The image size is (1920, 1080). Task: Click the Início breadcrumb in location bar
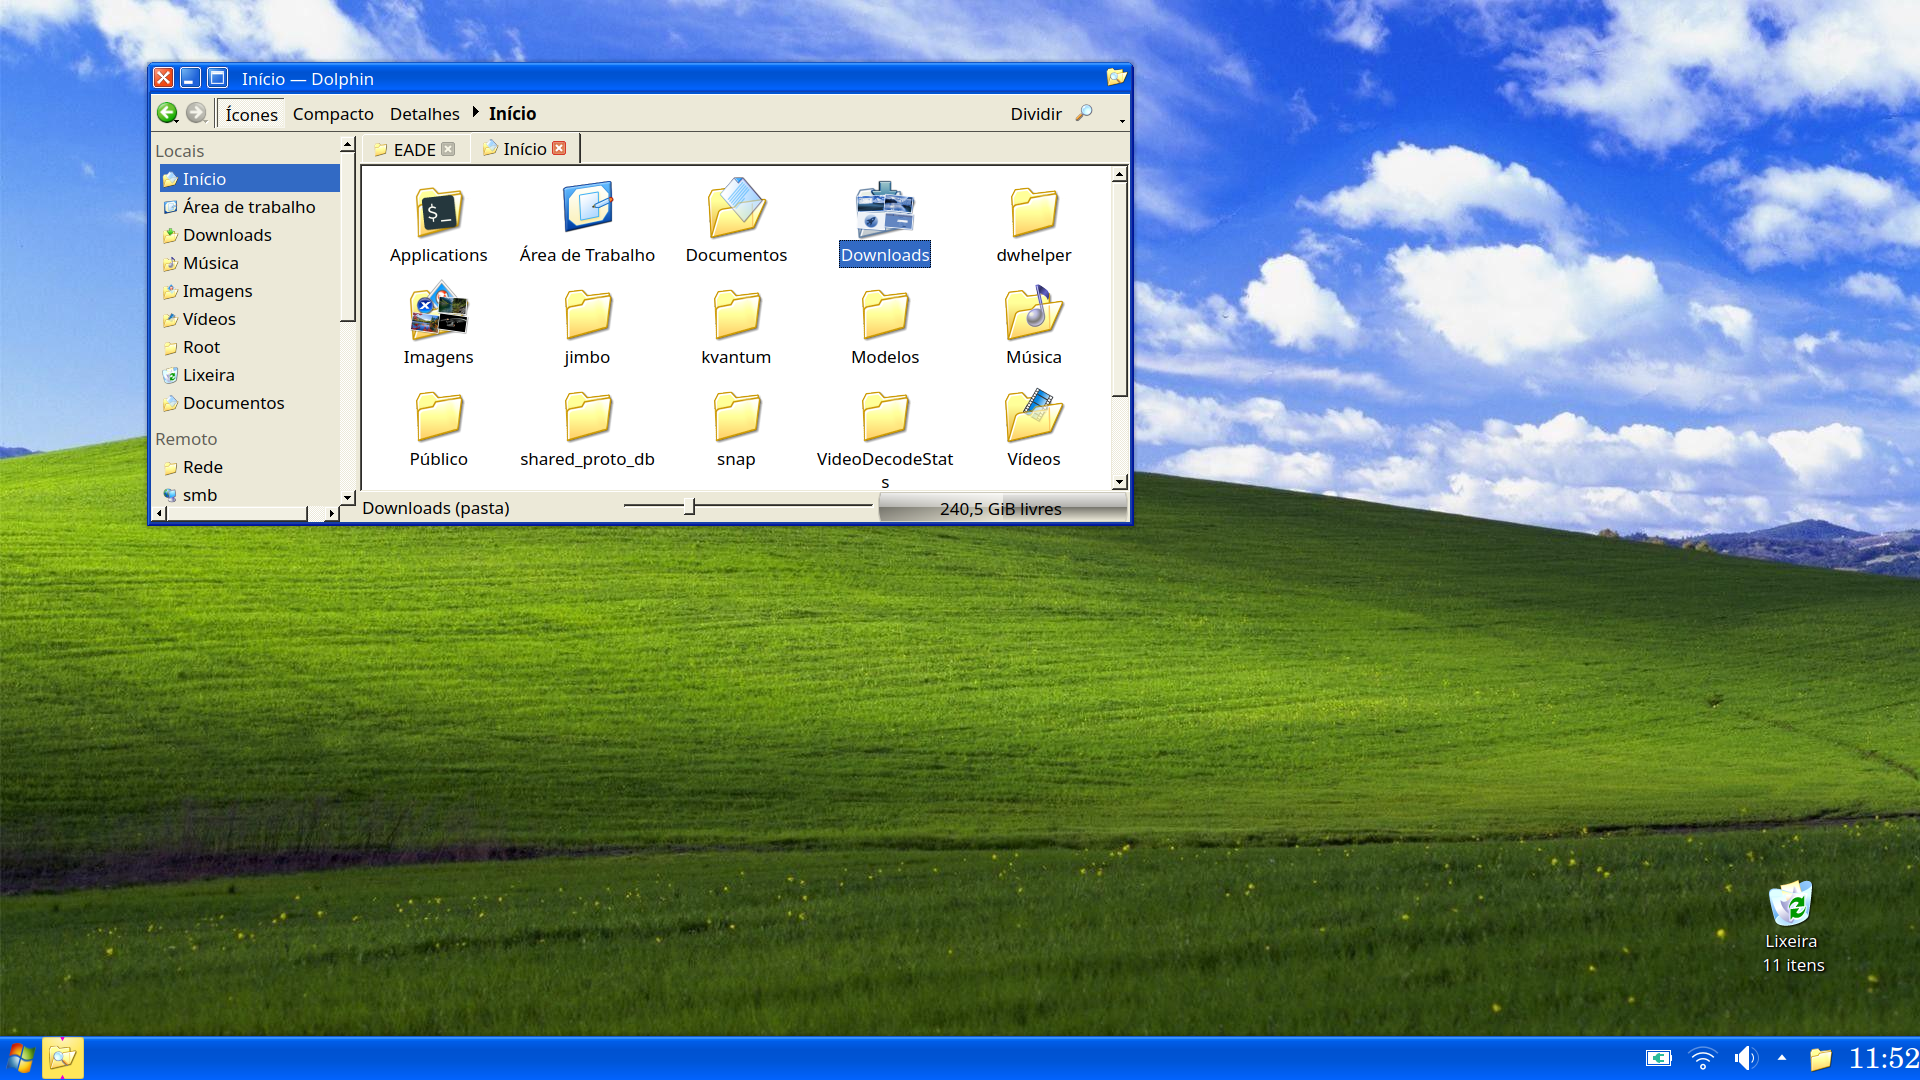pyautogui.click(x=512, y=114)
